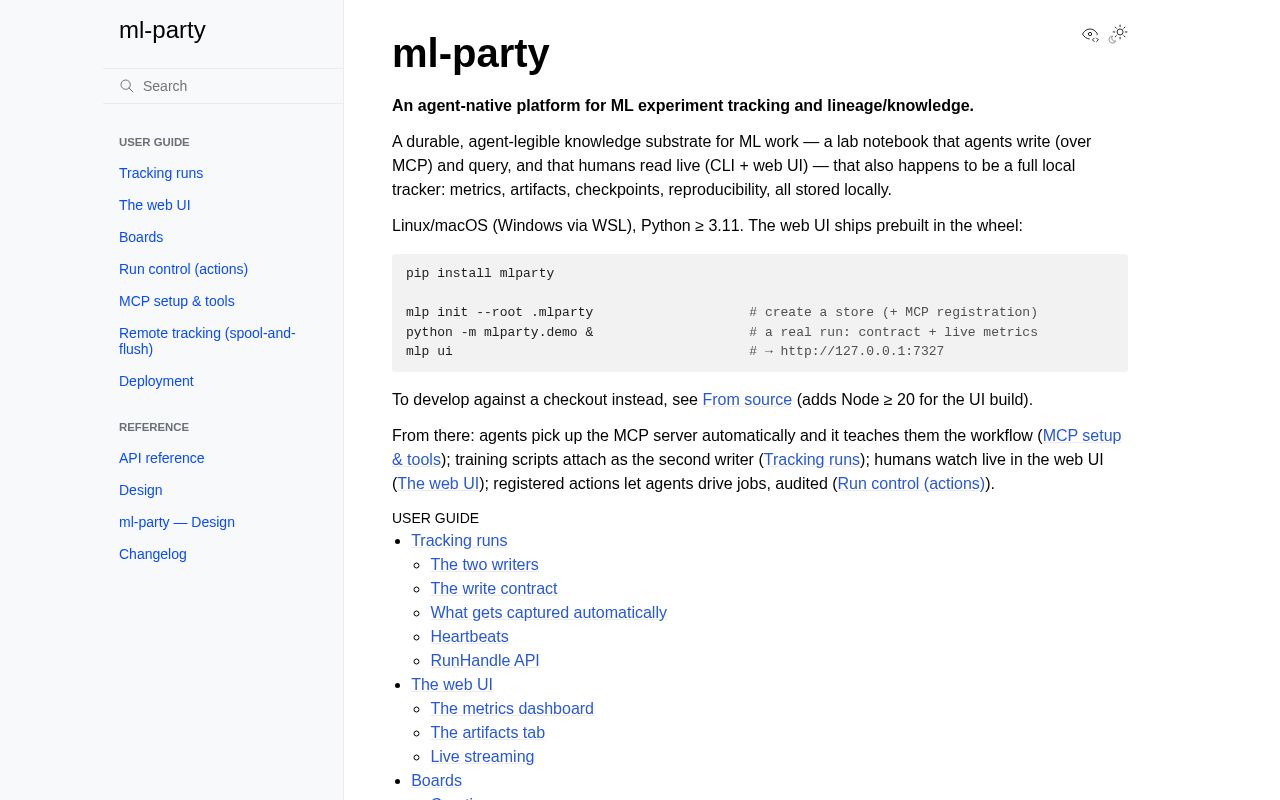Screen dimensions: 1280x800
Task: Open the Deployment page in the sidebar
Action: (156, 381)
